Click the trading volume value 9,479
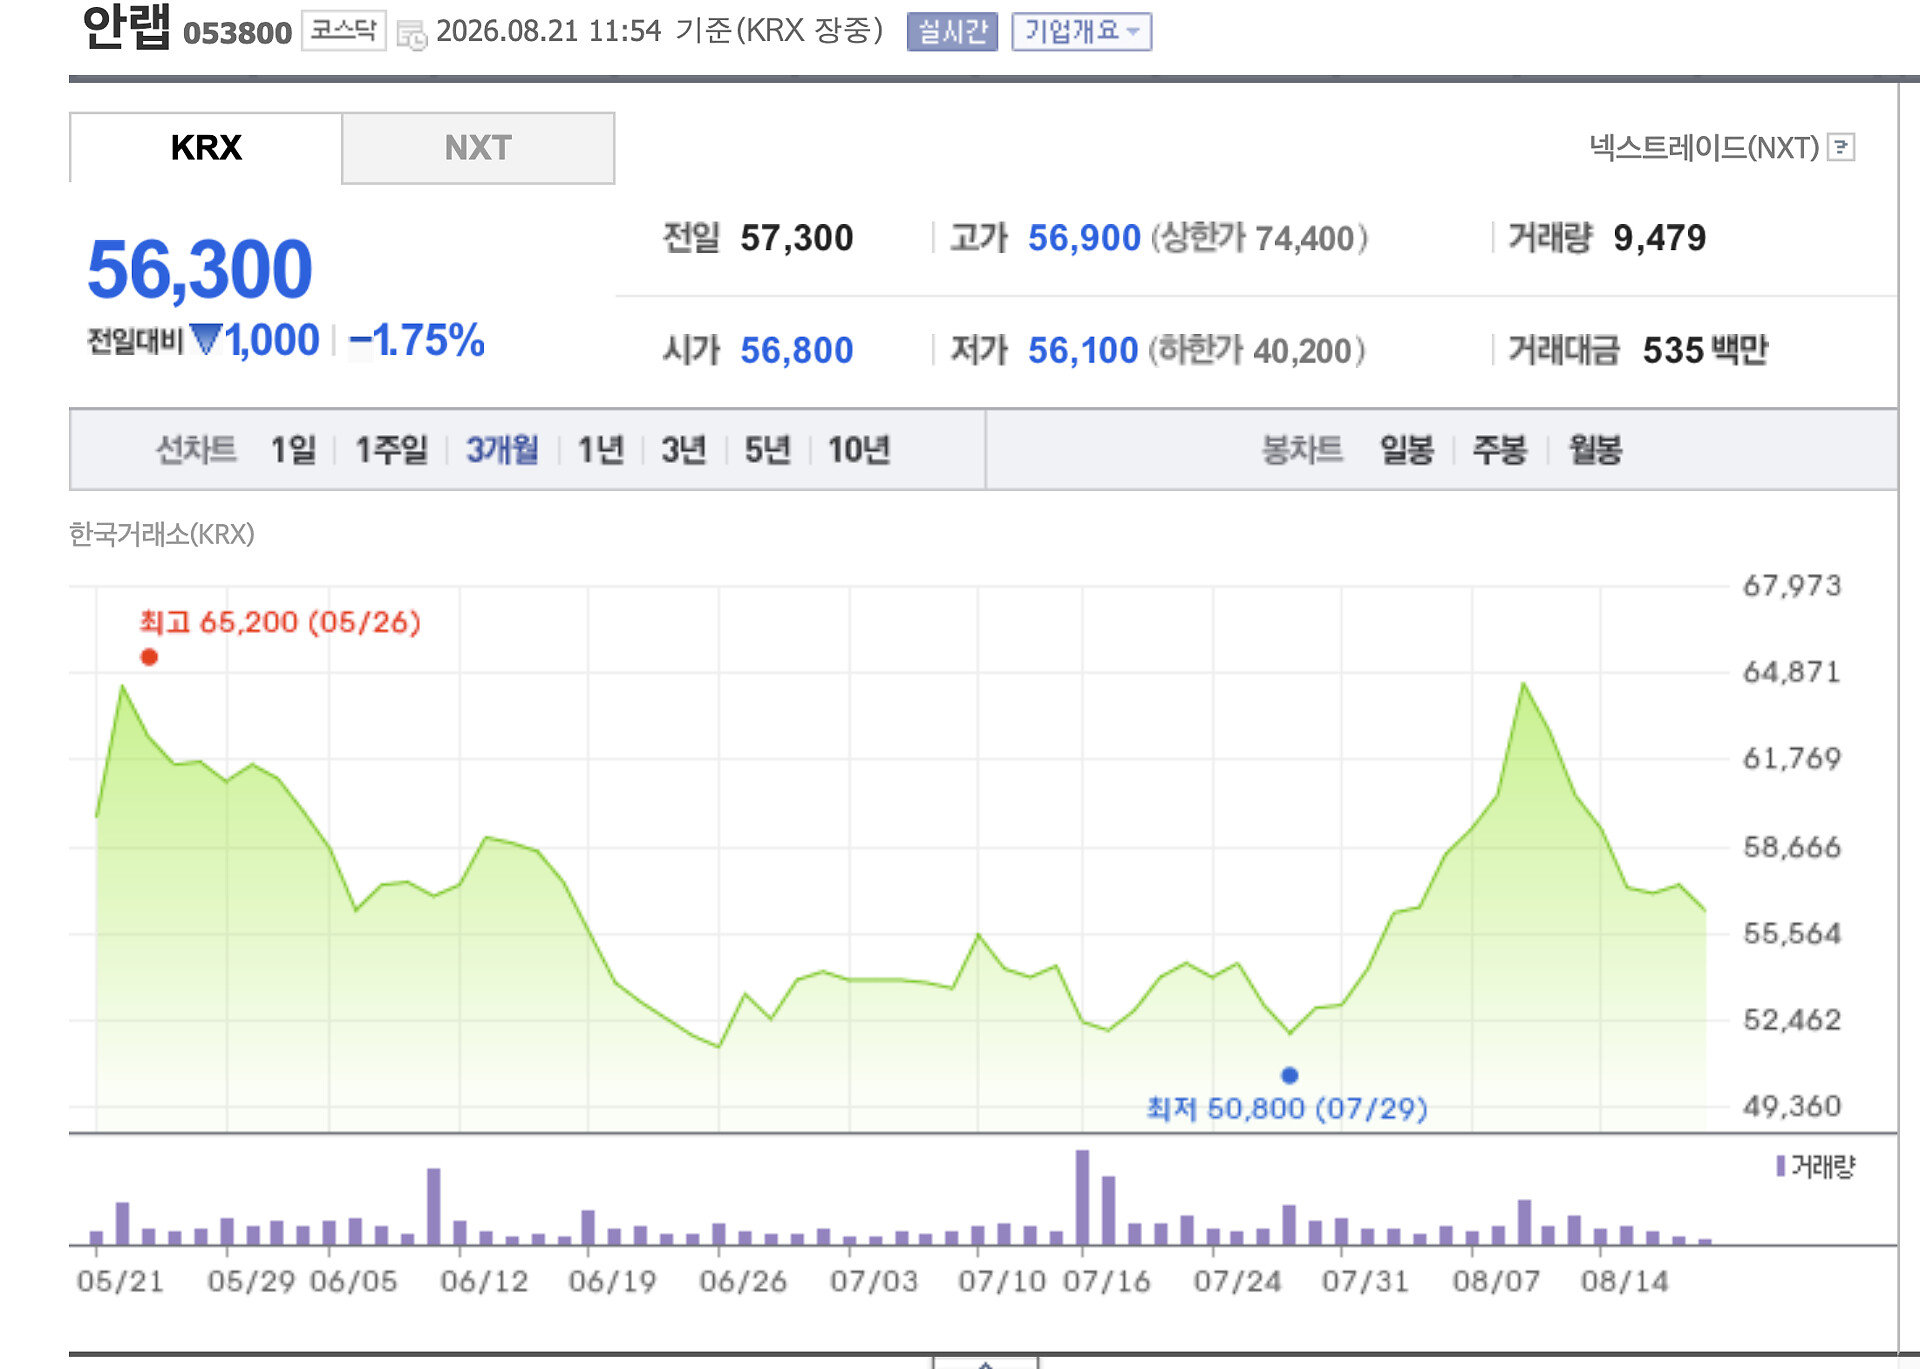Image resolution: width=1920 pixels, height=1369 pixels. [x=1660, y=238]
